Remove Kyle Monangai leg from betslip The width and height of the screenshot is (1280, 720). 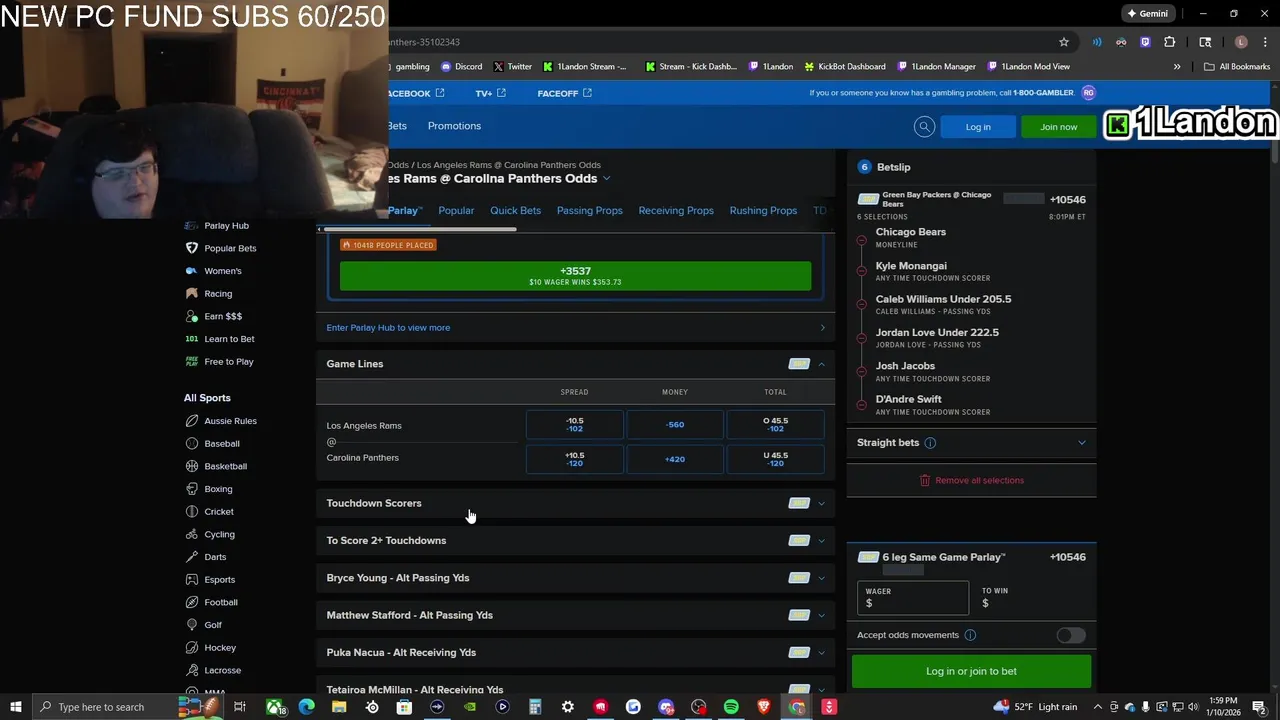861,272
